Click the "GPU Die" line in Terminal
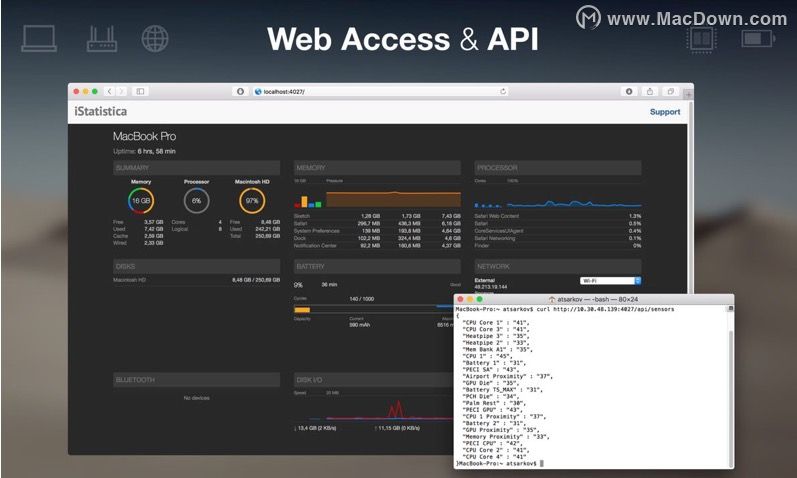The width and height of the screenshot is (797, 478). tap(491, 383)
